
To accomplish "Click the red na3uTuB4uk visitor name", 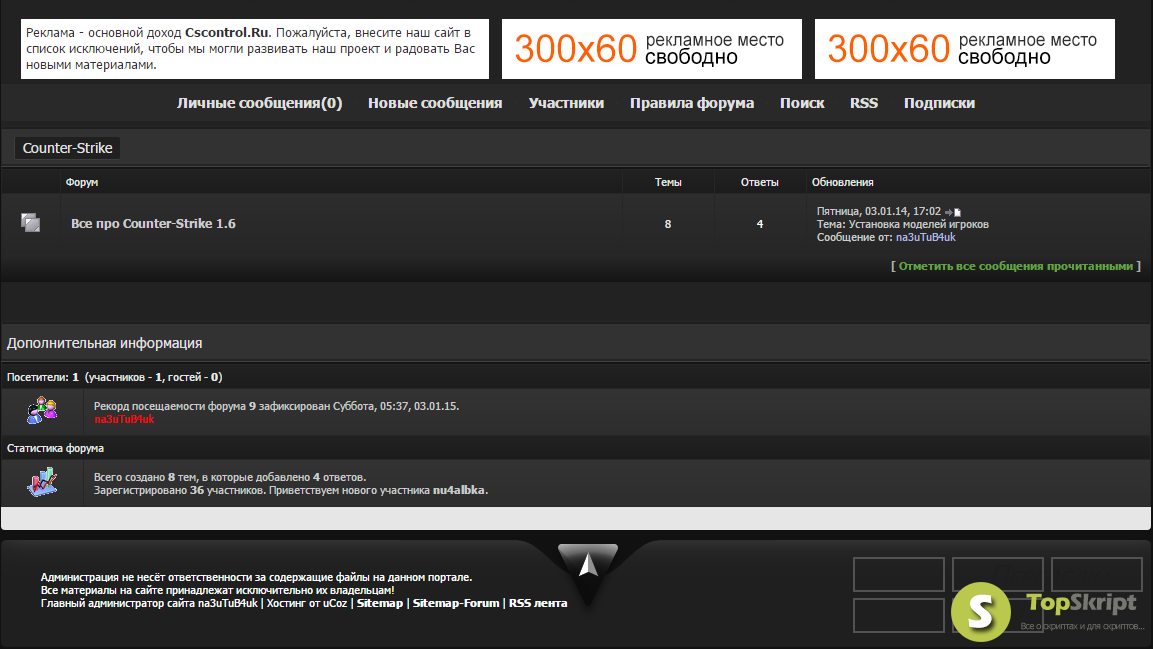I will click(x=124, y=420).
